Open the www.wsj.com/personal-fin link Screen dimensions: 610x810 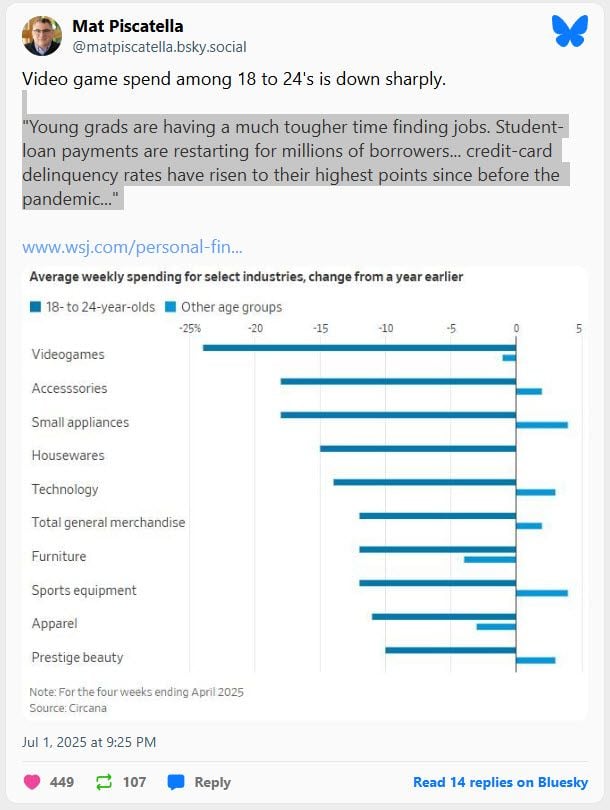click(x=132, y=247)
